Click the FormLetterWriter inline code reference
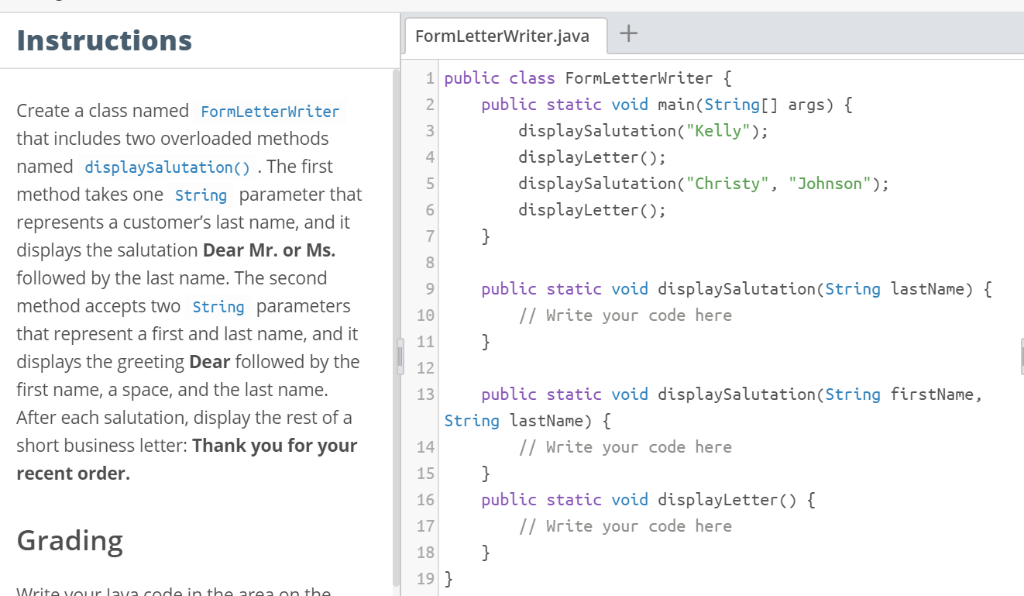The image size is (1024, 596). [270, 111]
